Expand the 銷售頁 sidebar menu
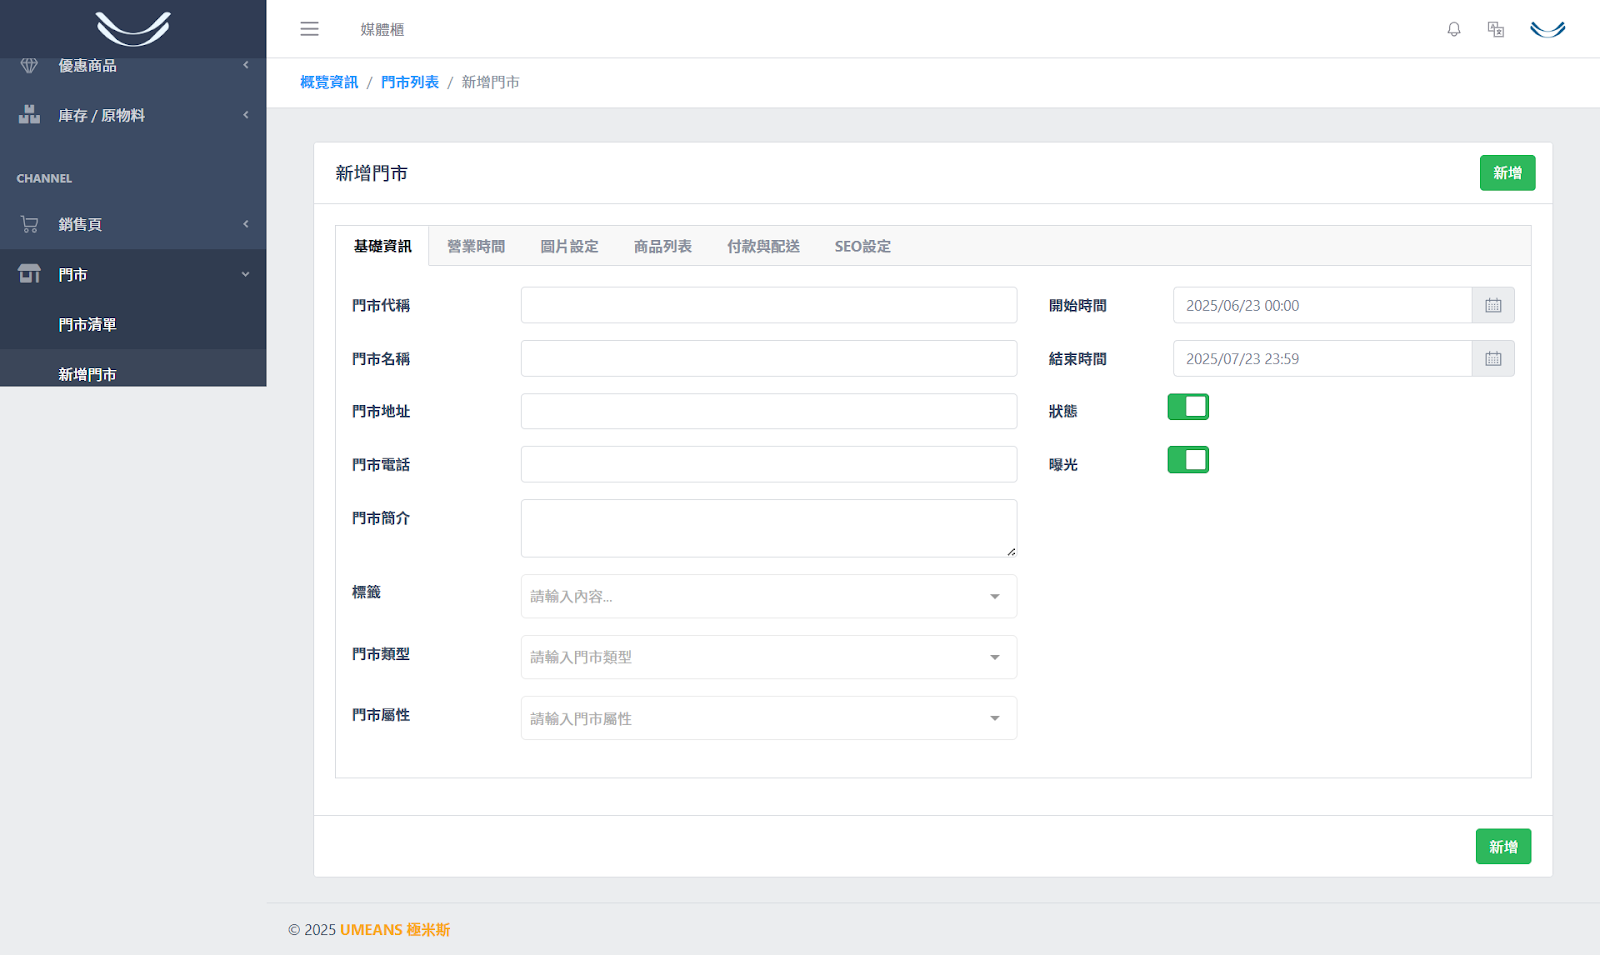The image size is (1600, 955). (133, 224)
